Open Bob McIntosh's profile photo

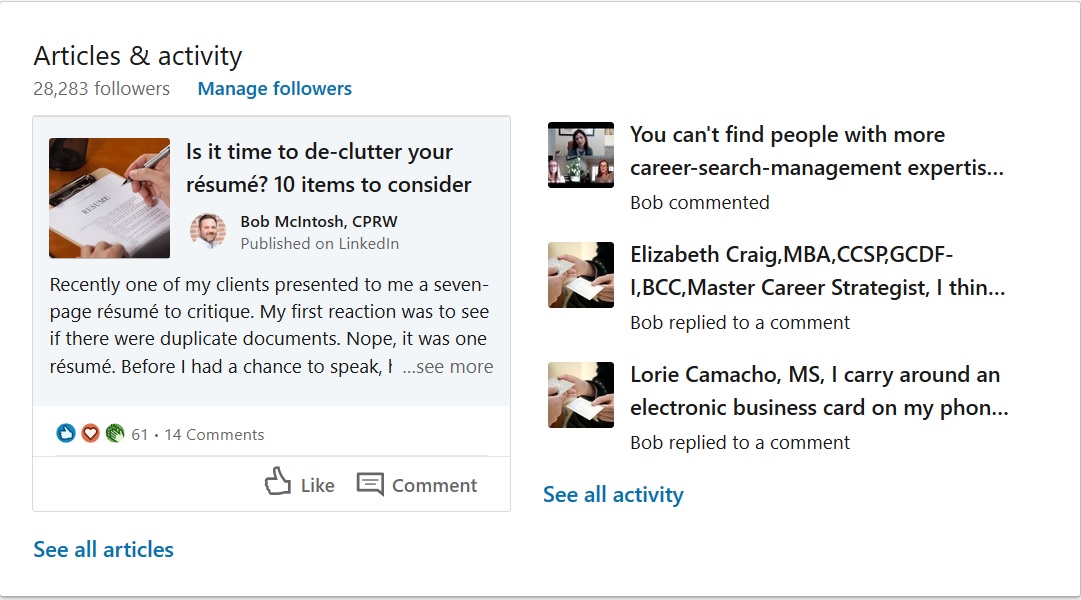pos(210,229)
